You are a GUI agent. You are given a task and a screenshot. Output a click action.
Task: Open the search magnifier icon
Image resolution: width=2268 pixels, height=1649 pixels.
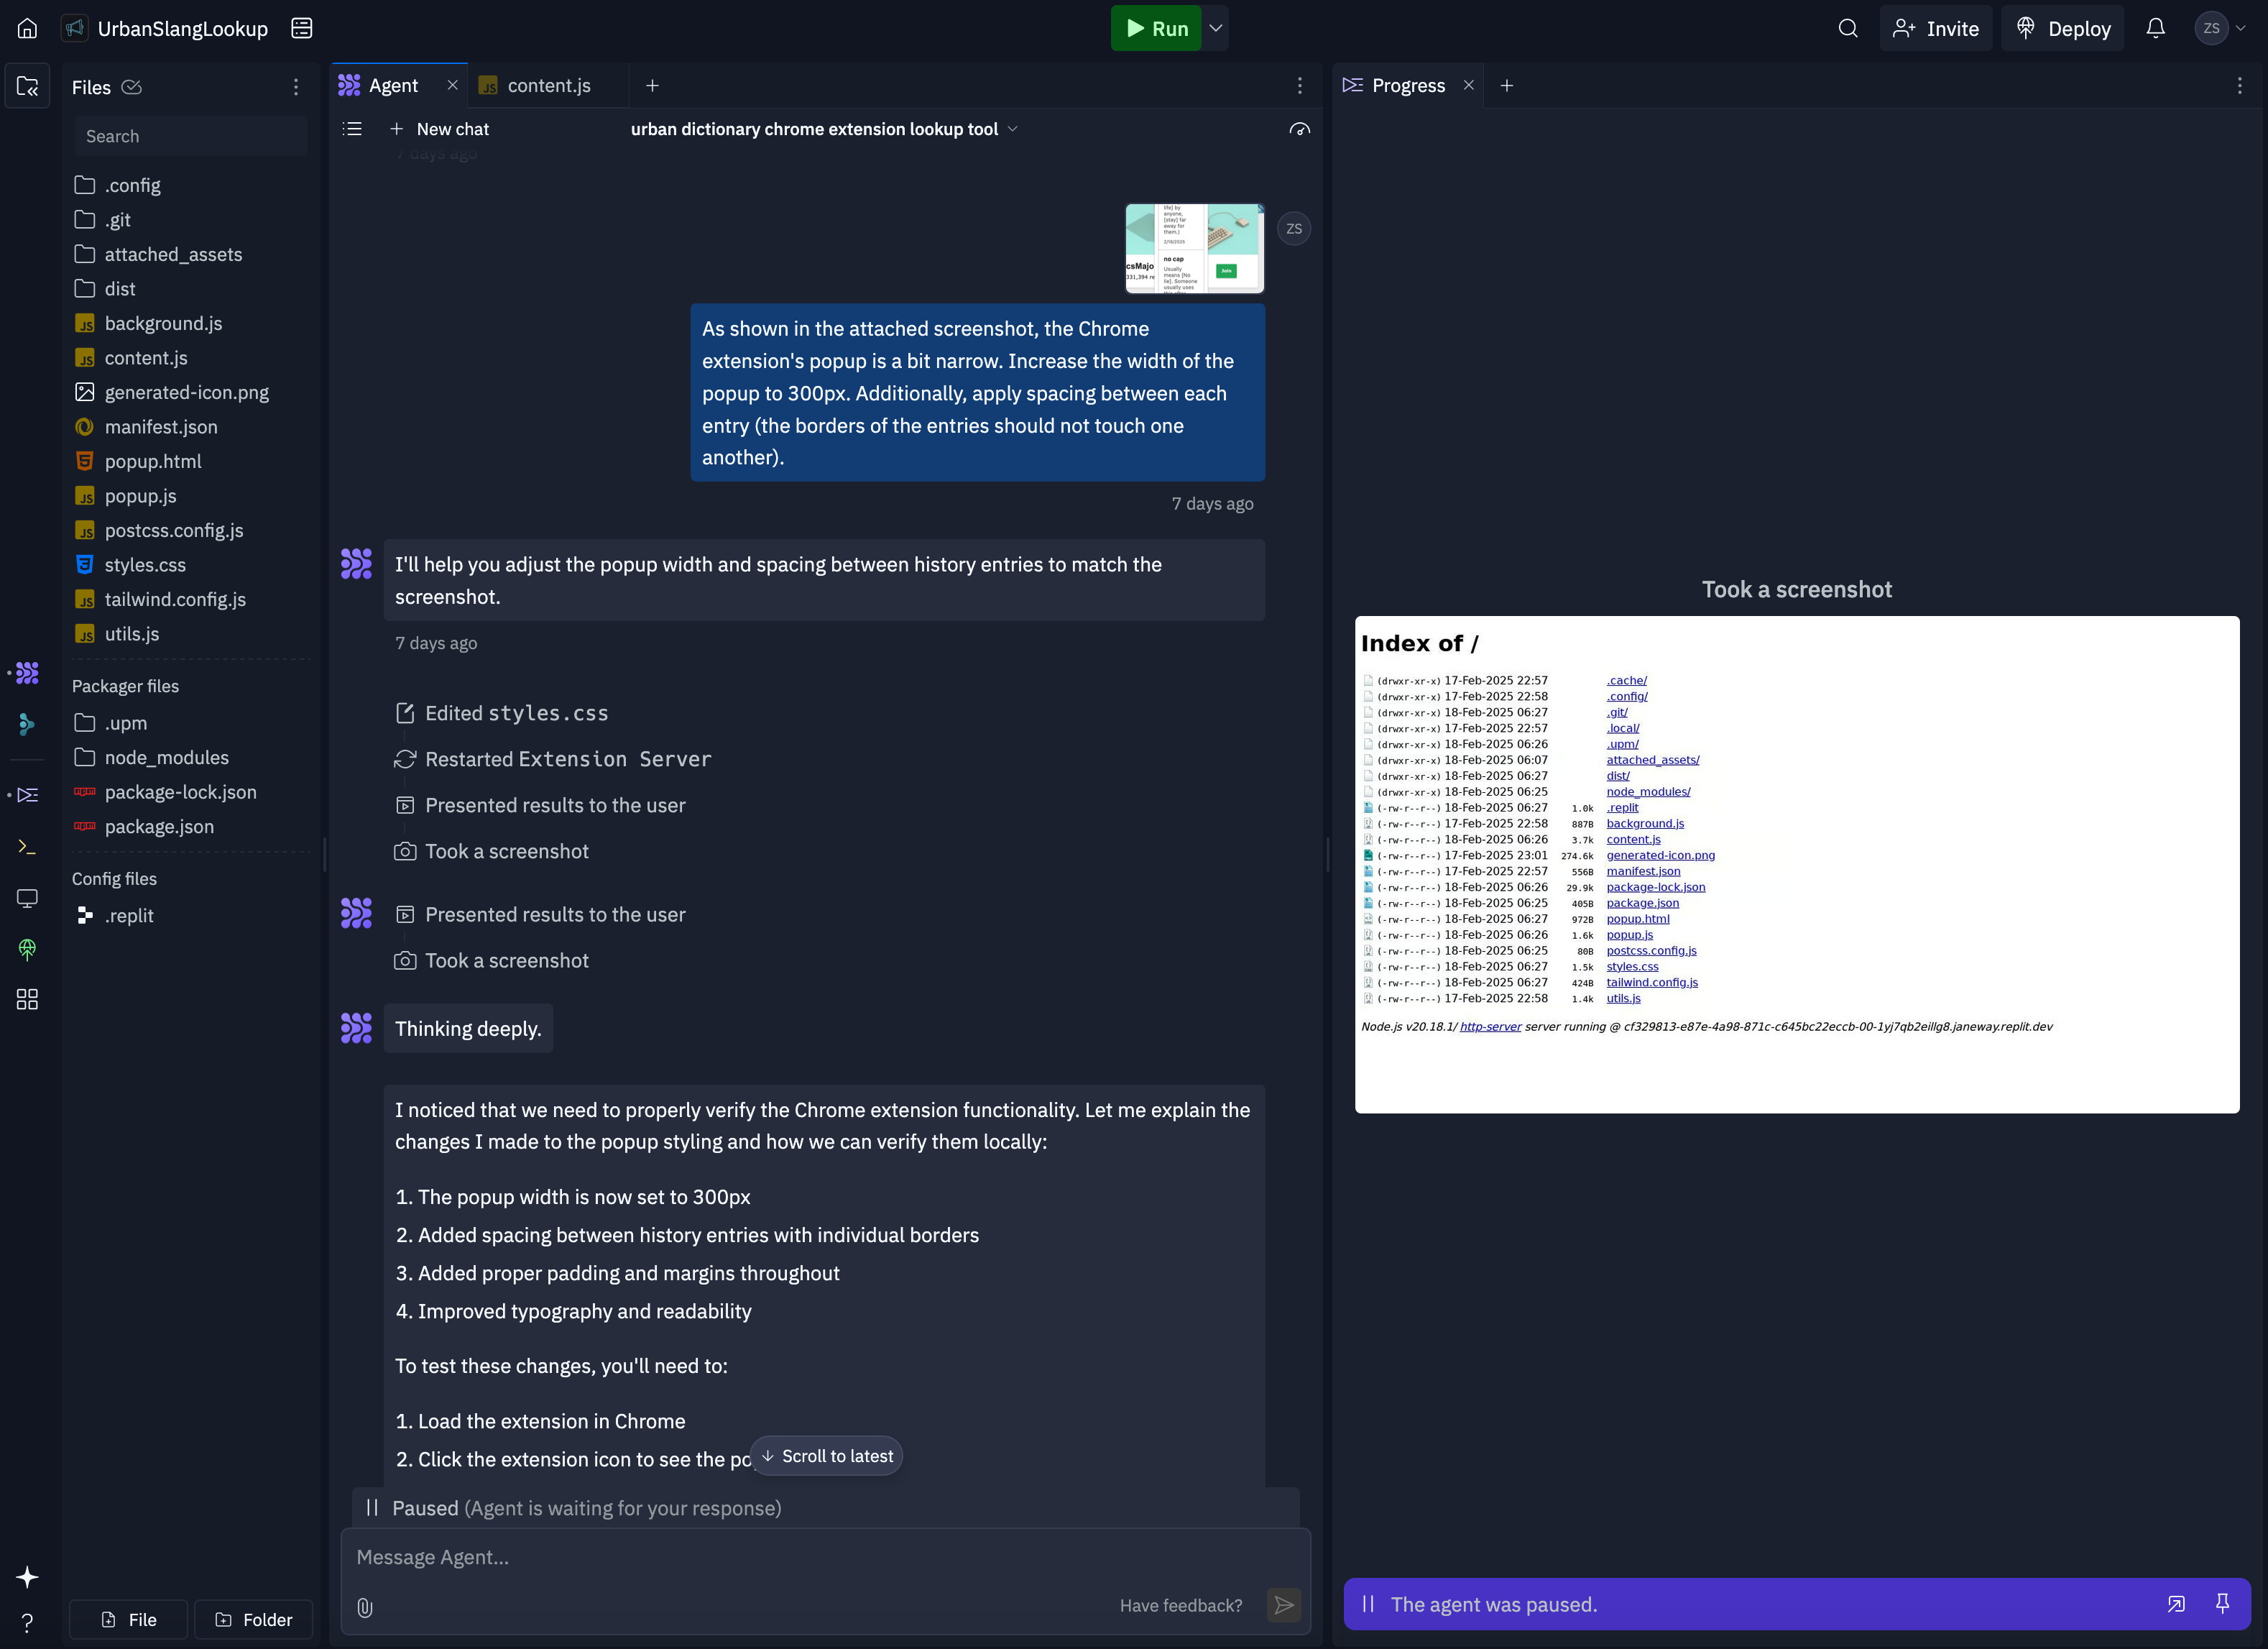[x=1847, y=28]
